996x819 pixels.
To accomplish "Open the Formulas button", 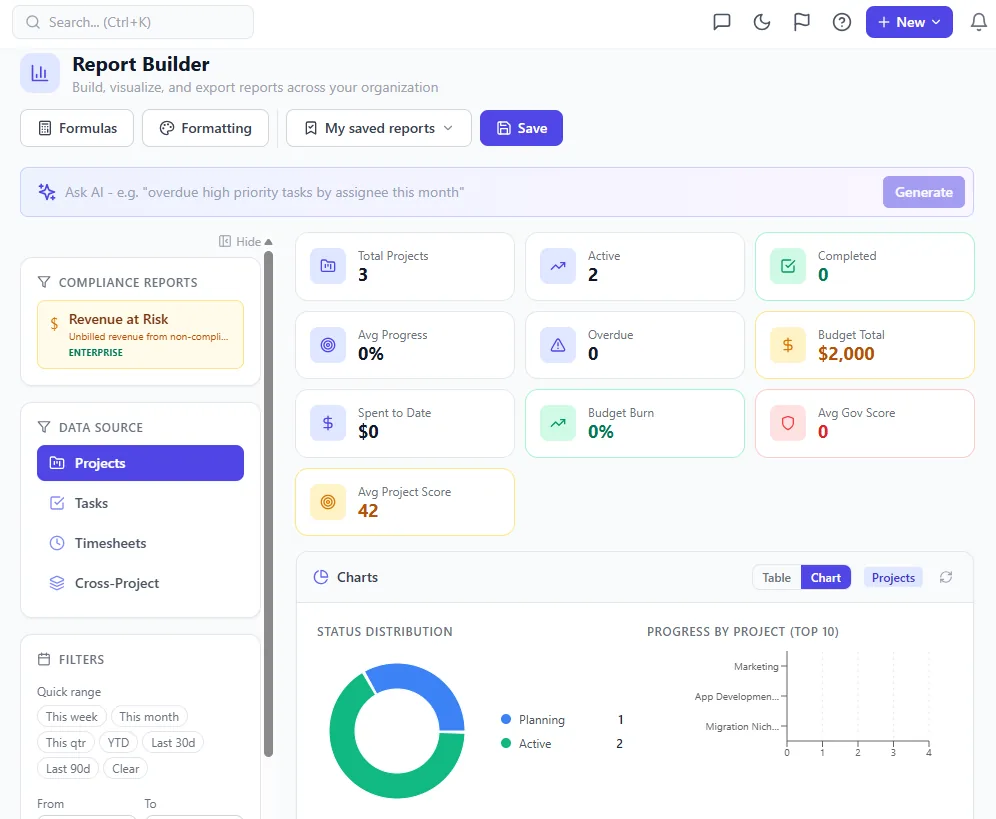I will point(77,128).
